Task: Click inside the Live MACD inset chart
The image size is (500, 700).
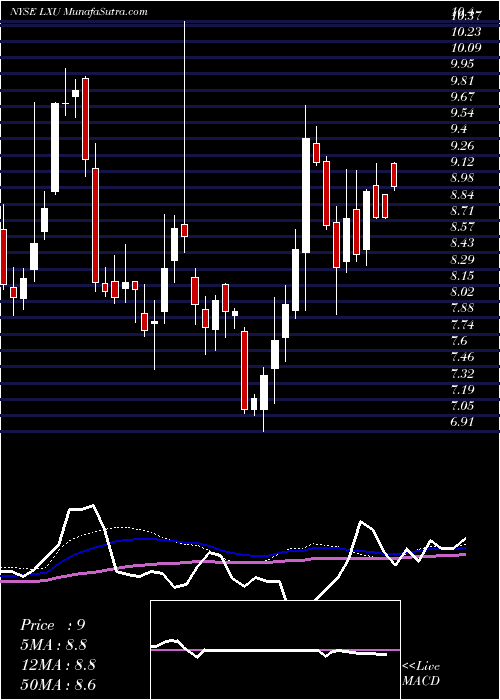Action: coord(275,650)
